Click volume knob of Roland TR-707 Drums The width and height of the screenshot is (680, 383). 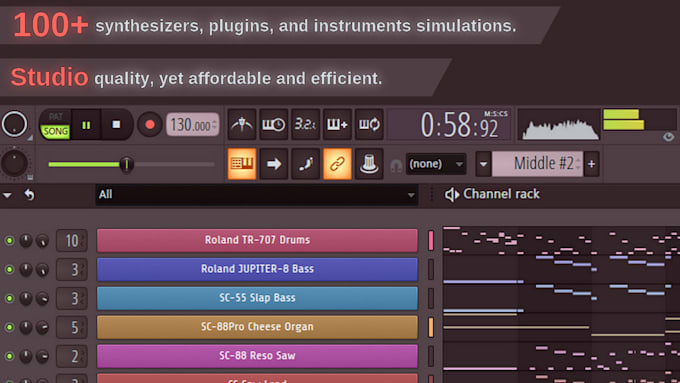(x=42, y=240)
